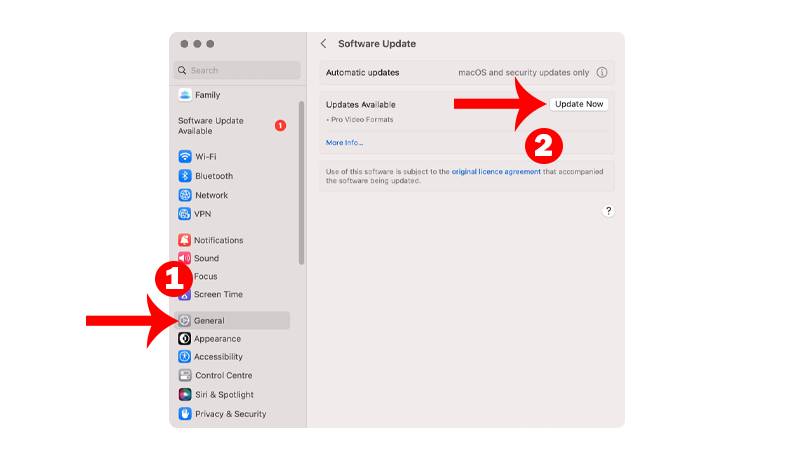
Task: Click 'macOS and security updates only' text
Action: click(523, 72)
